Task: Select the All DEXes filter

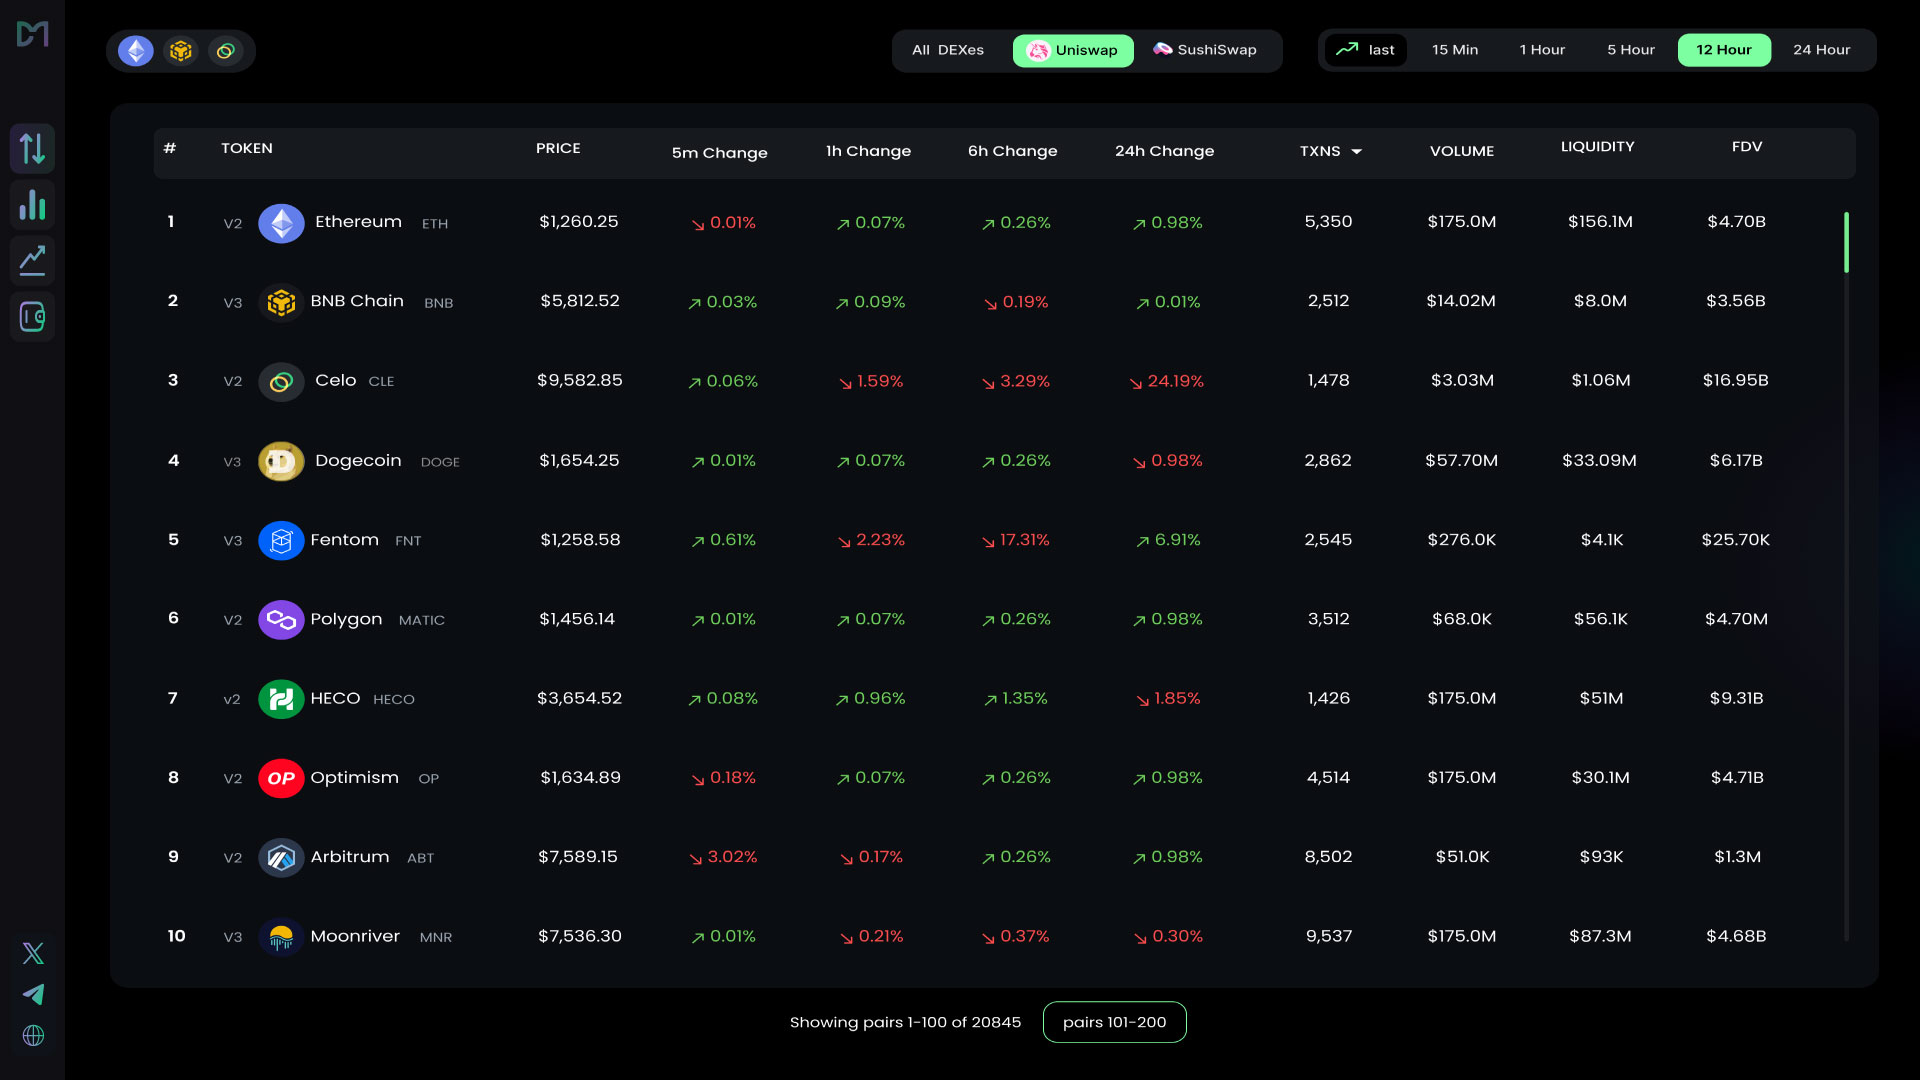Action: pos(948,50)
